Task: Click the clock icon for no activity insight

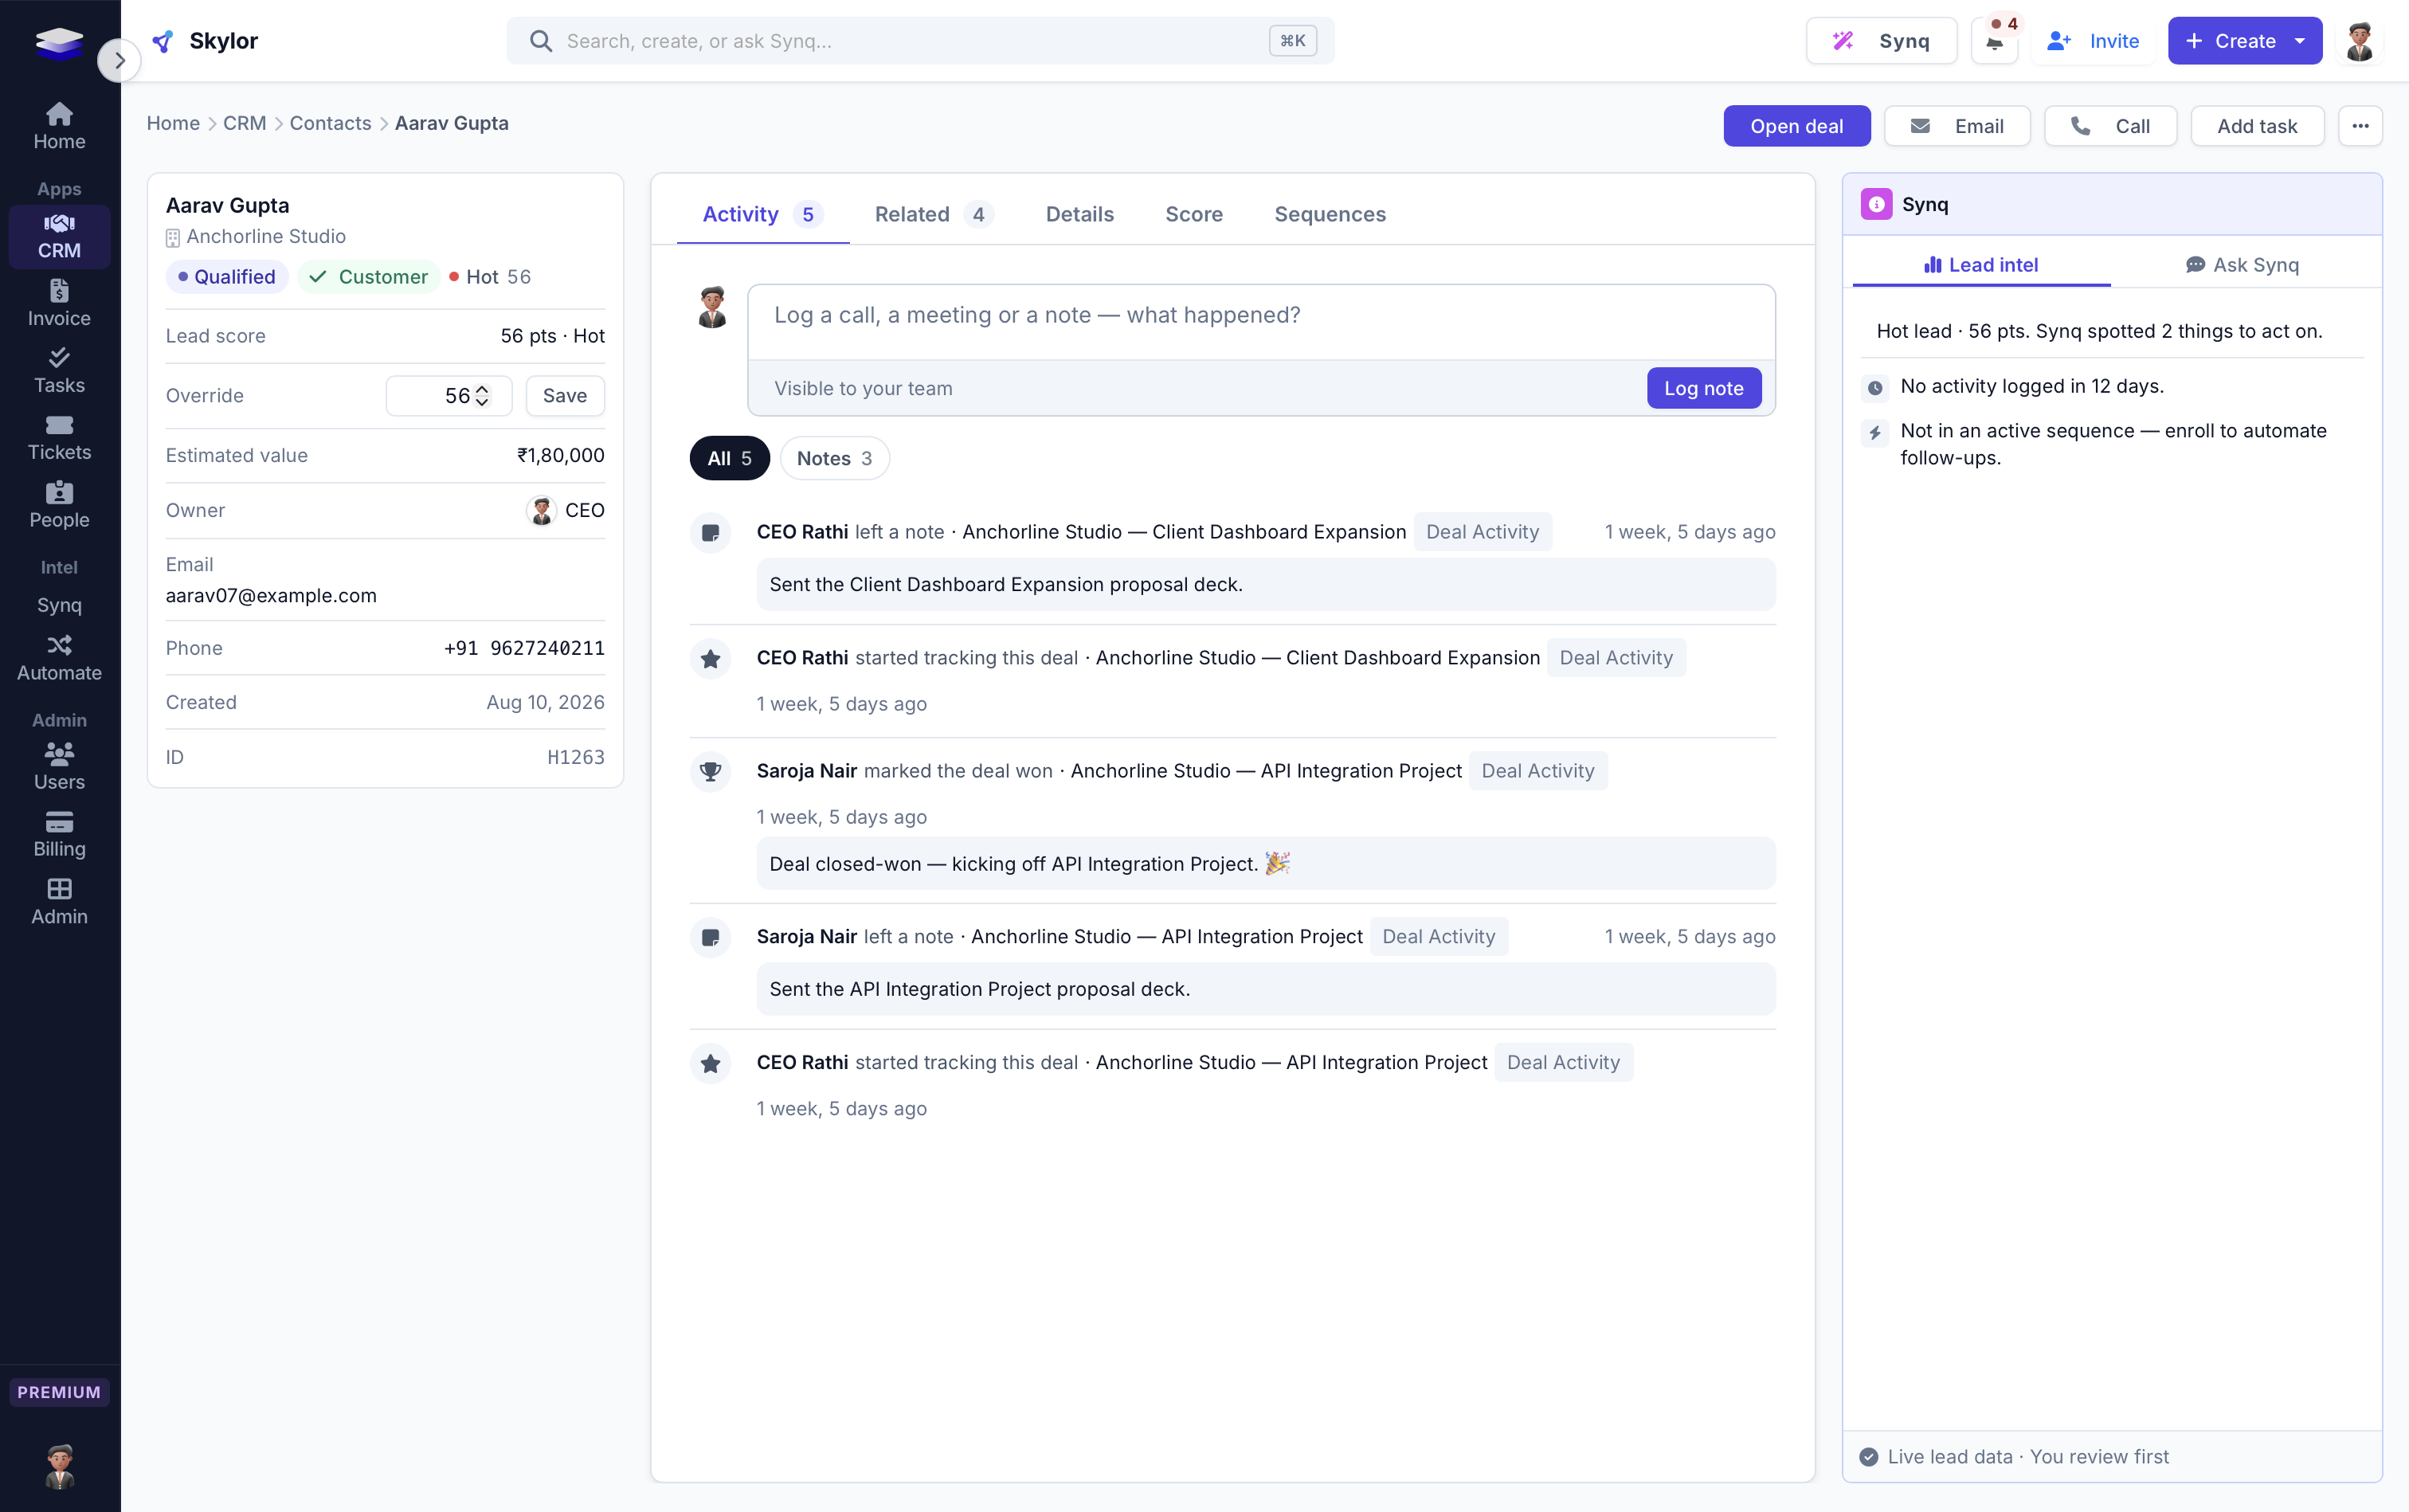Action: click(x=1875, y=388)
